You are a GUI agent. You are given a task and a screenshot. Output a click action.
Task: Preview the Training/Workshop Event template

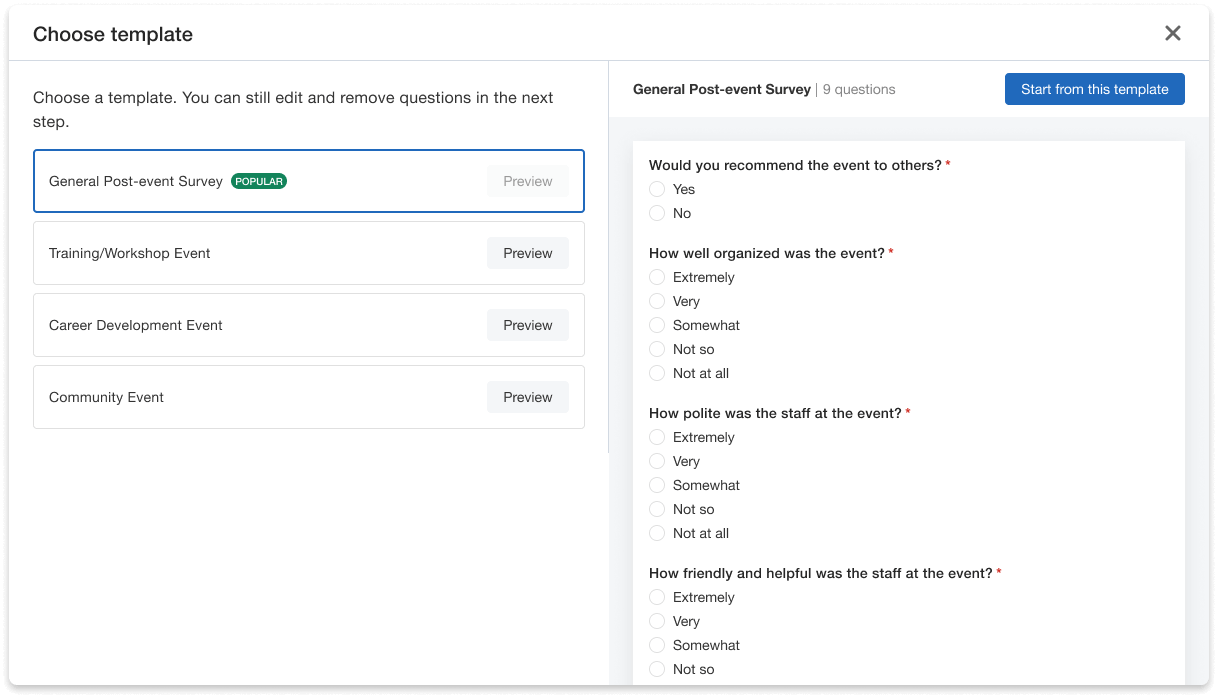[x=527, y=253]
